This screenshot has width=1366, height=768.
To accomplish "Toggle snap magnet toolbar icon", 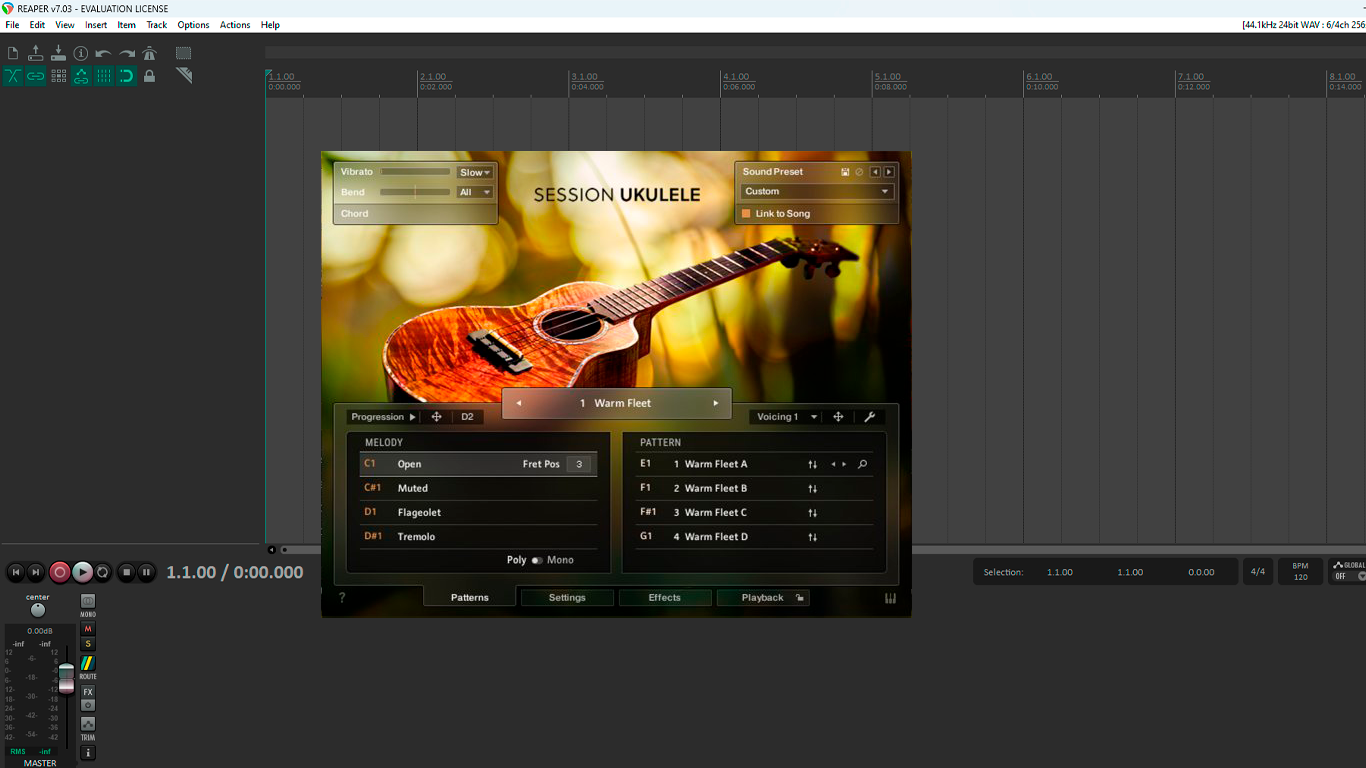I will [x=127, y=76].
